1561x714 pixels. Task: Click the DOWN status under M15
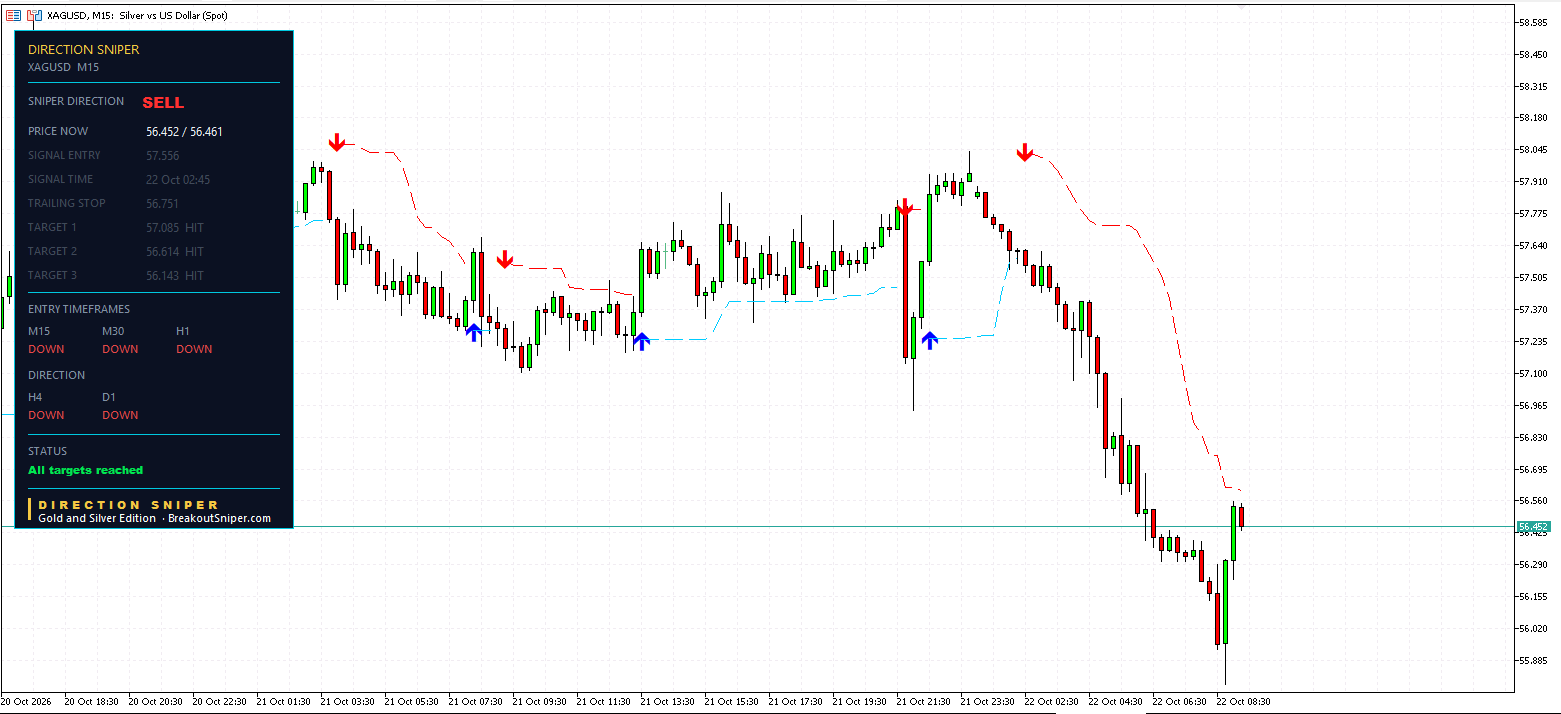tap(46, 349)
